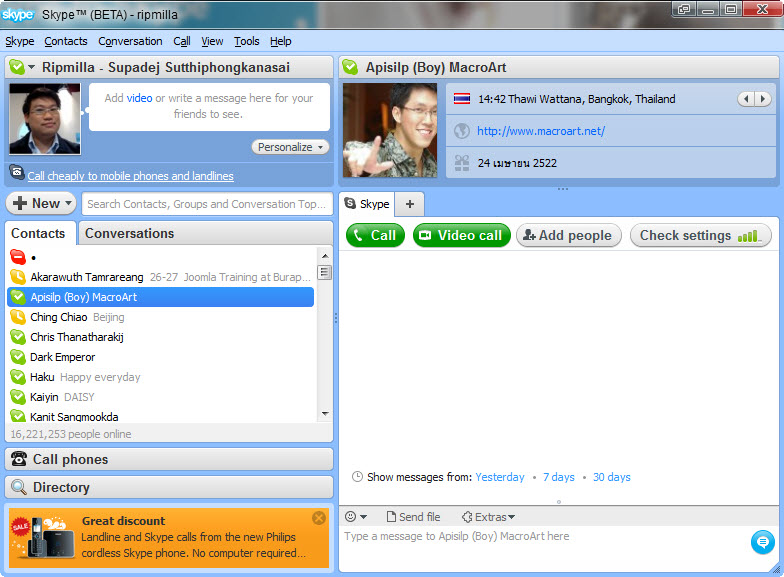This screenshot has height=577, width=784.
Task: Expand the Personalize dropdown
Action: [x=290, y=147]
